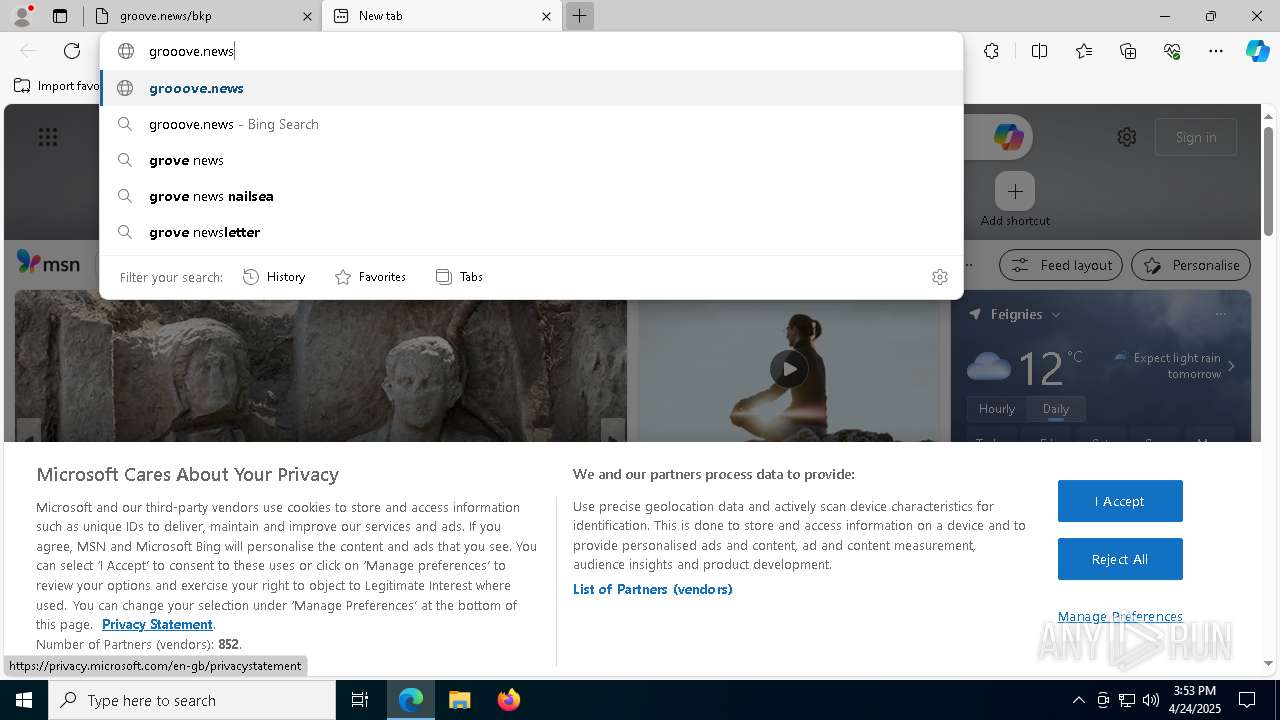Screen dimensions: 1280x720
Task: Click Import favorites in bookmarks bar
Action: pyautogui.click(x=56, y=86)
